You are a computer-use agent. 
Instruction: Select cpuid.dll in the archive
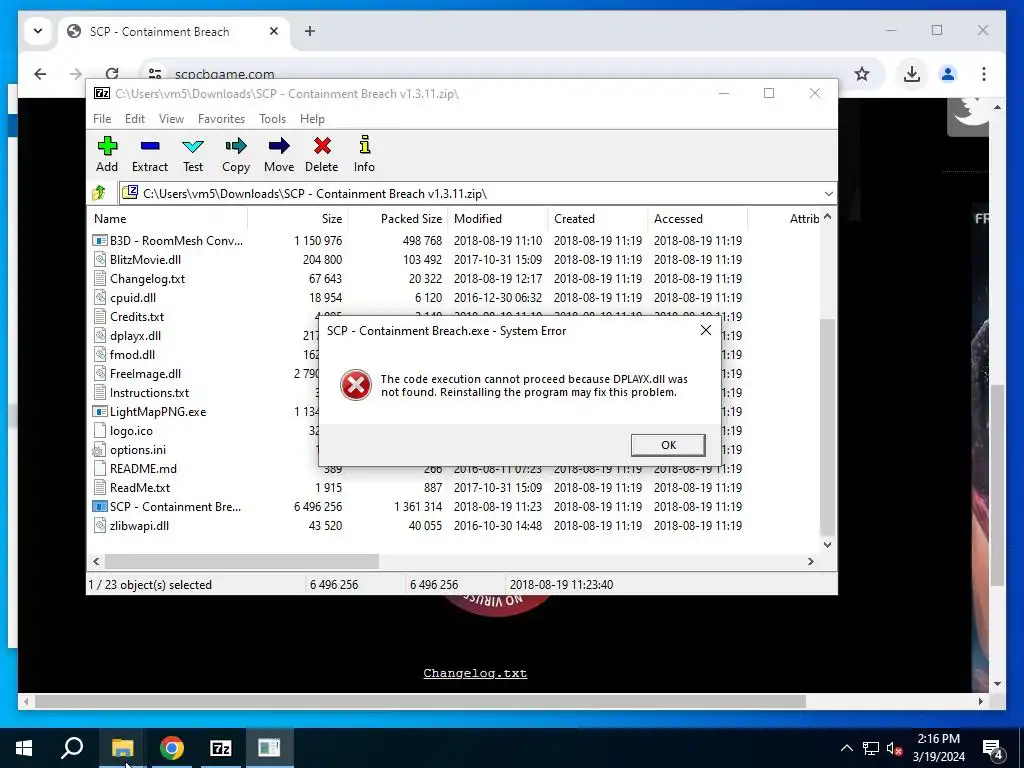[x=133, y=297]
